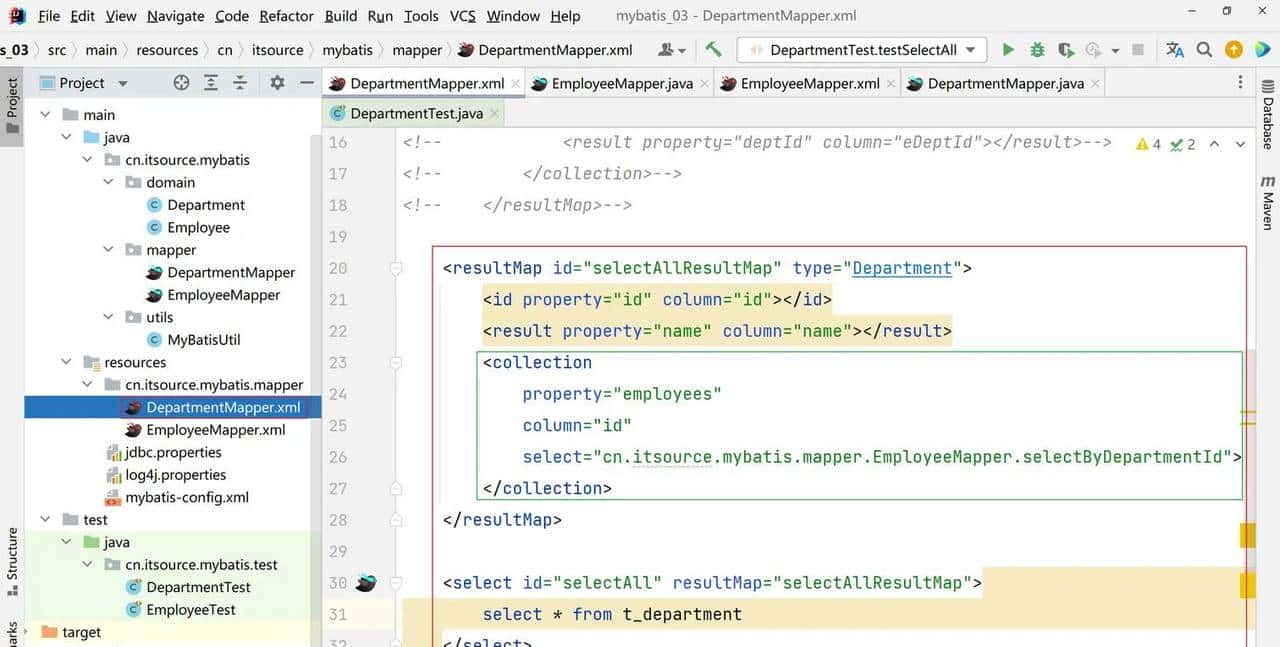Click MyBatis gutter icon on line 30
1280x647 pixels.
pos(366,583)
